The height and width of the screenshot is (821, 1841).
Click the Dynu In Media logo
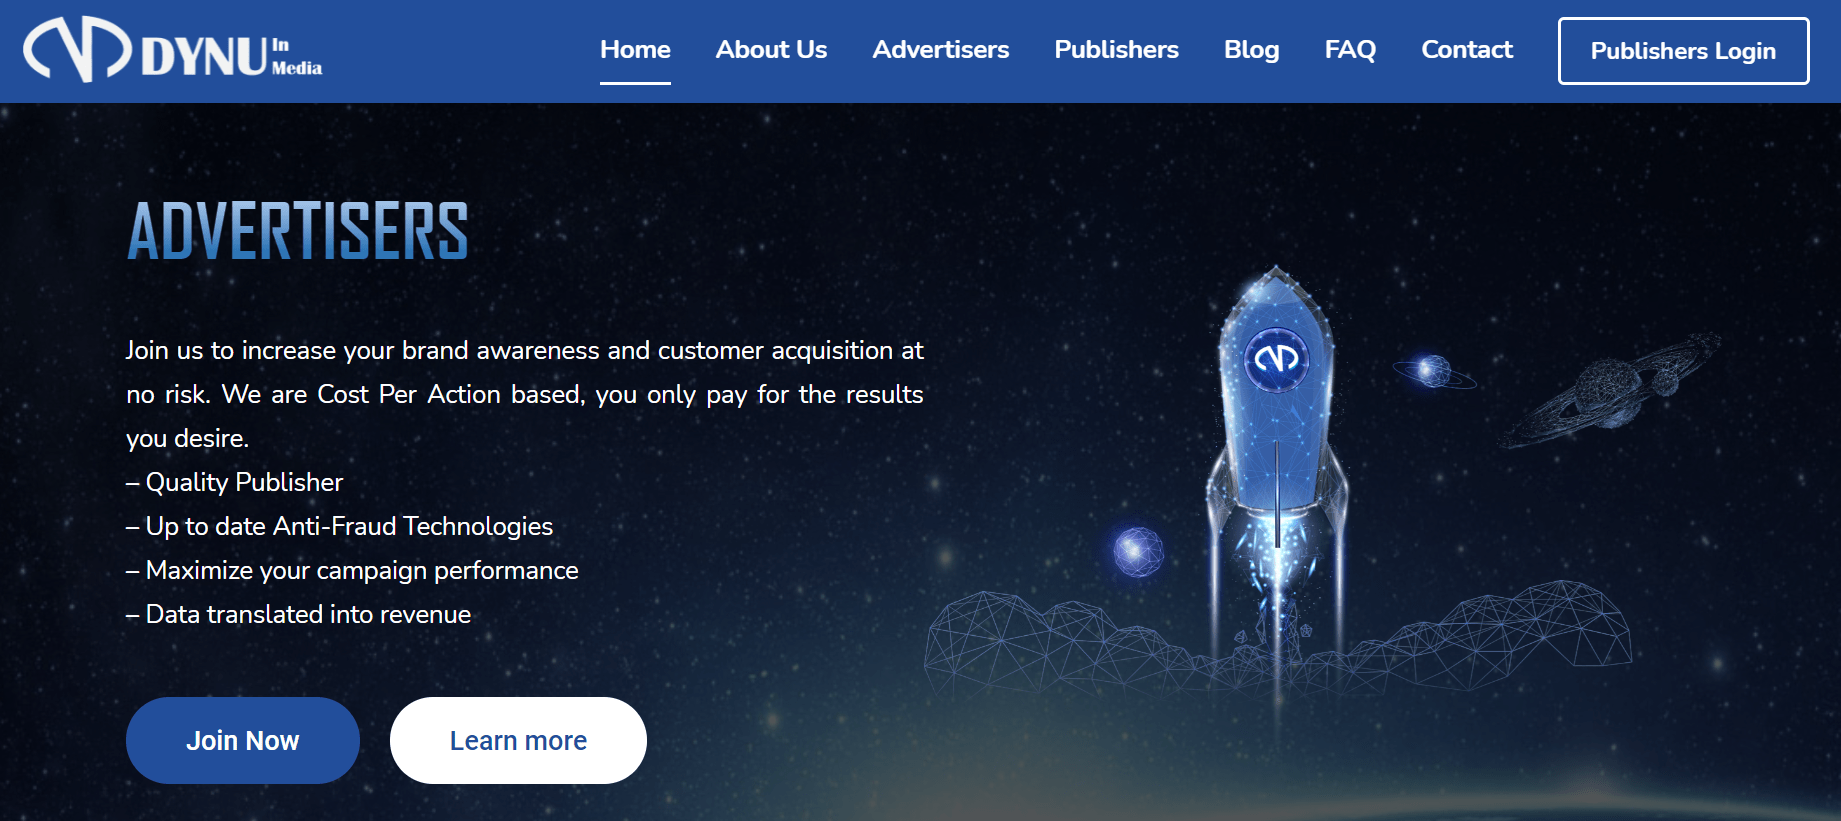tap(173, 50)
